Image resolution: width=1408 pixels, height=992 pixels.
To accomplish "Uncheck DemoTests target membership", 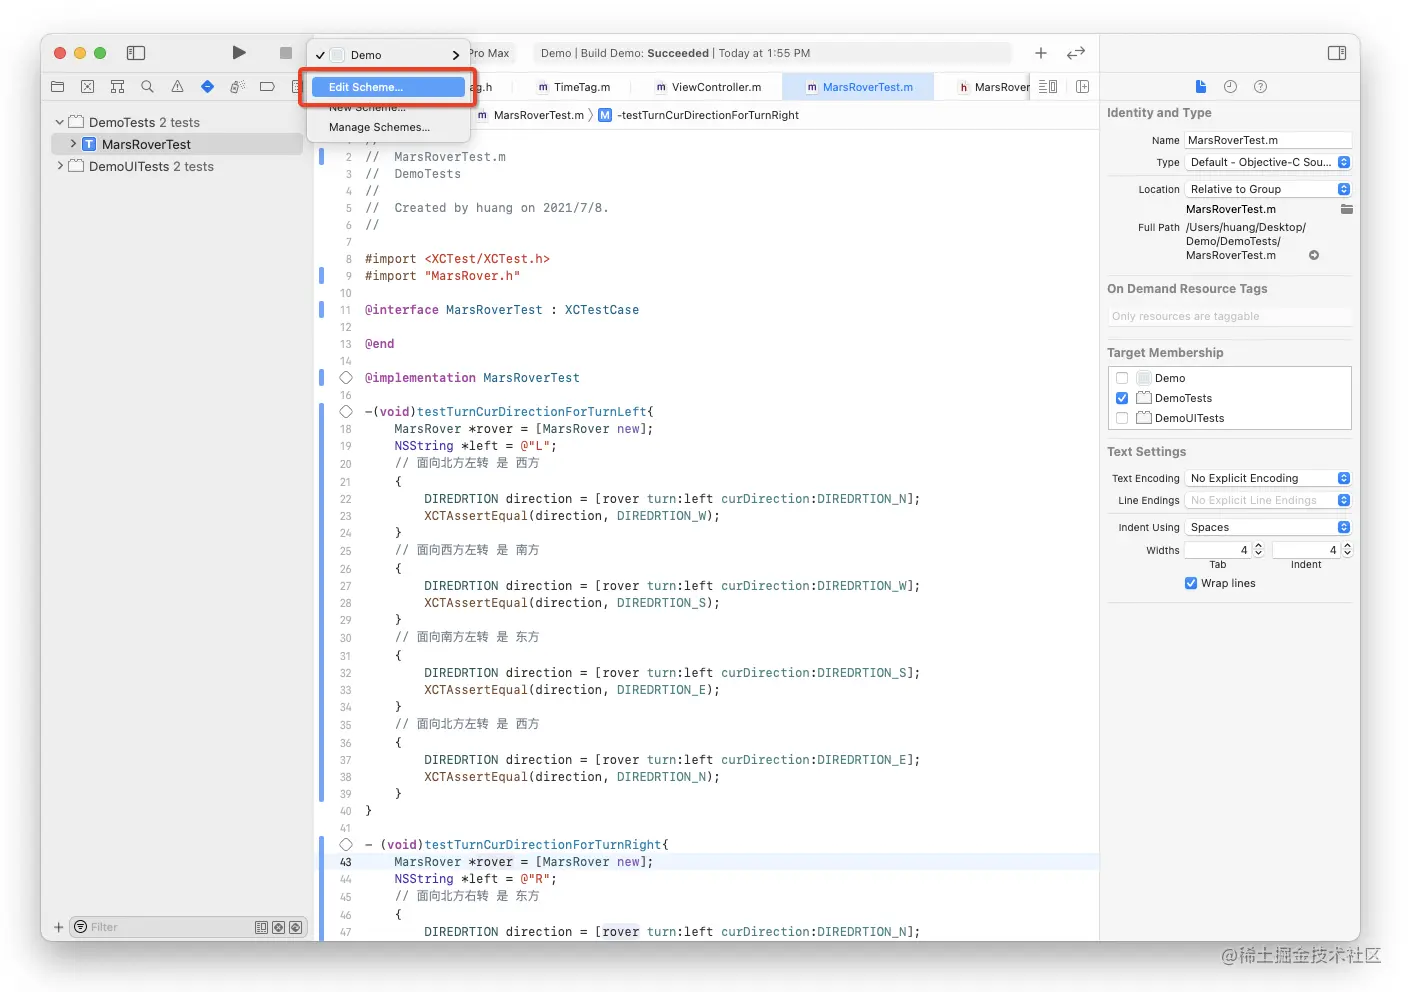I will [x=1122, y=398].
